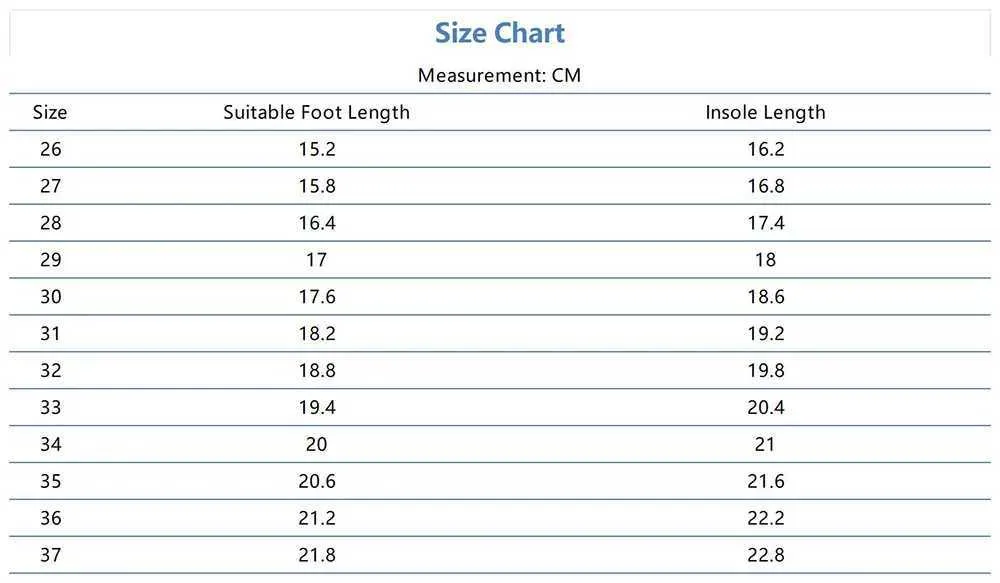Screen dimensions: 1000x583
Task: Click the Insole Length column header
Action: click(x=765, y=112)
